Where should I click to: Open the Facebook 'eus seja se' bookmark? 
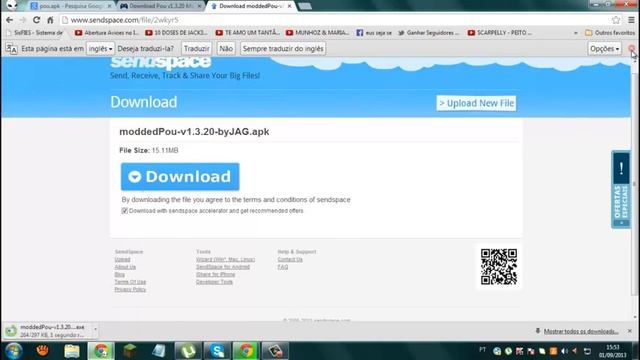point(374,33)
